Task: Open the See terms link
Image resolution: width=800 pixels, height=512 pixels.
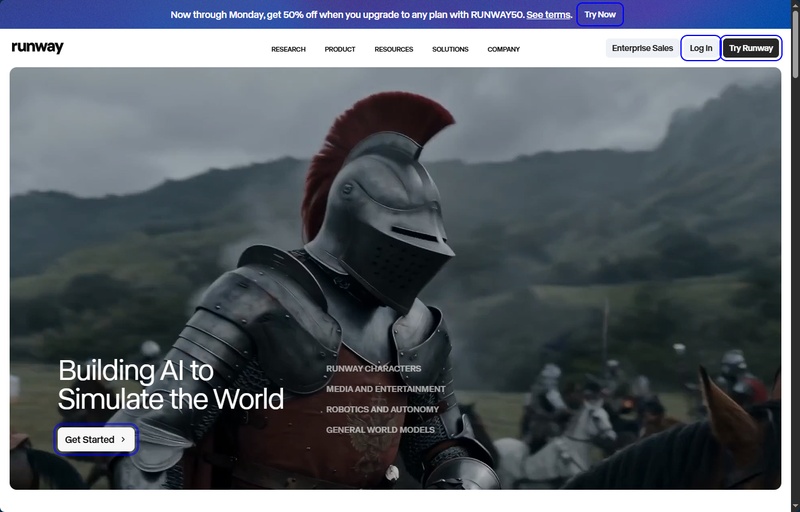Action: 549,15
